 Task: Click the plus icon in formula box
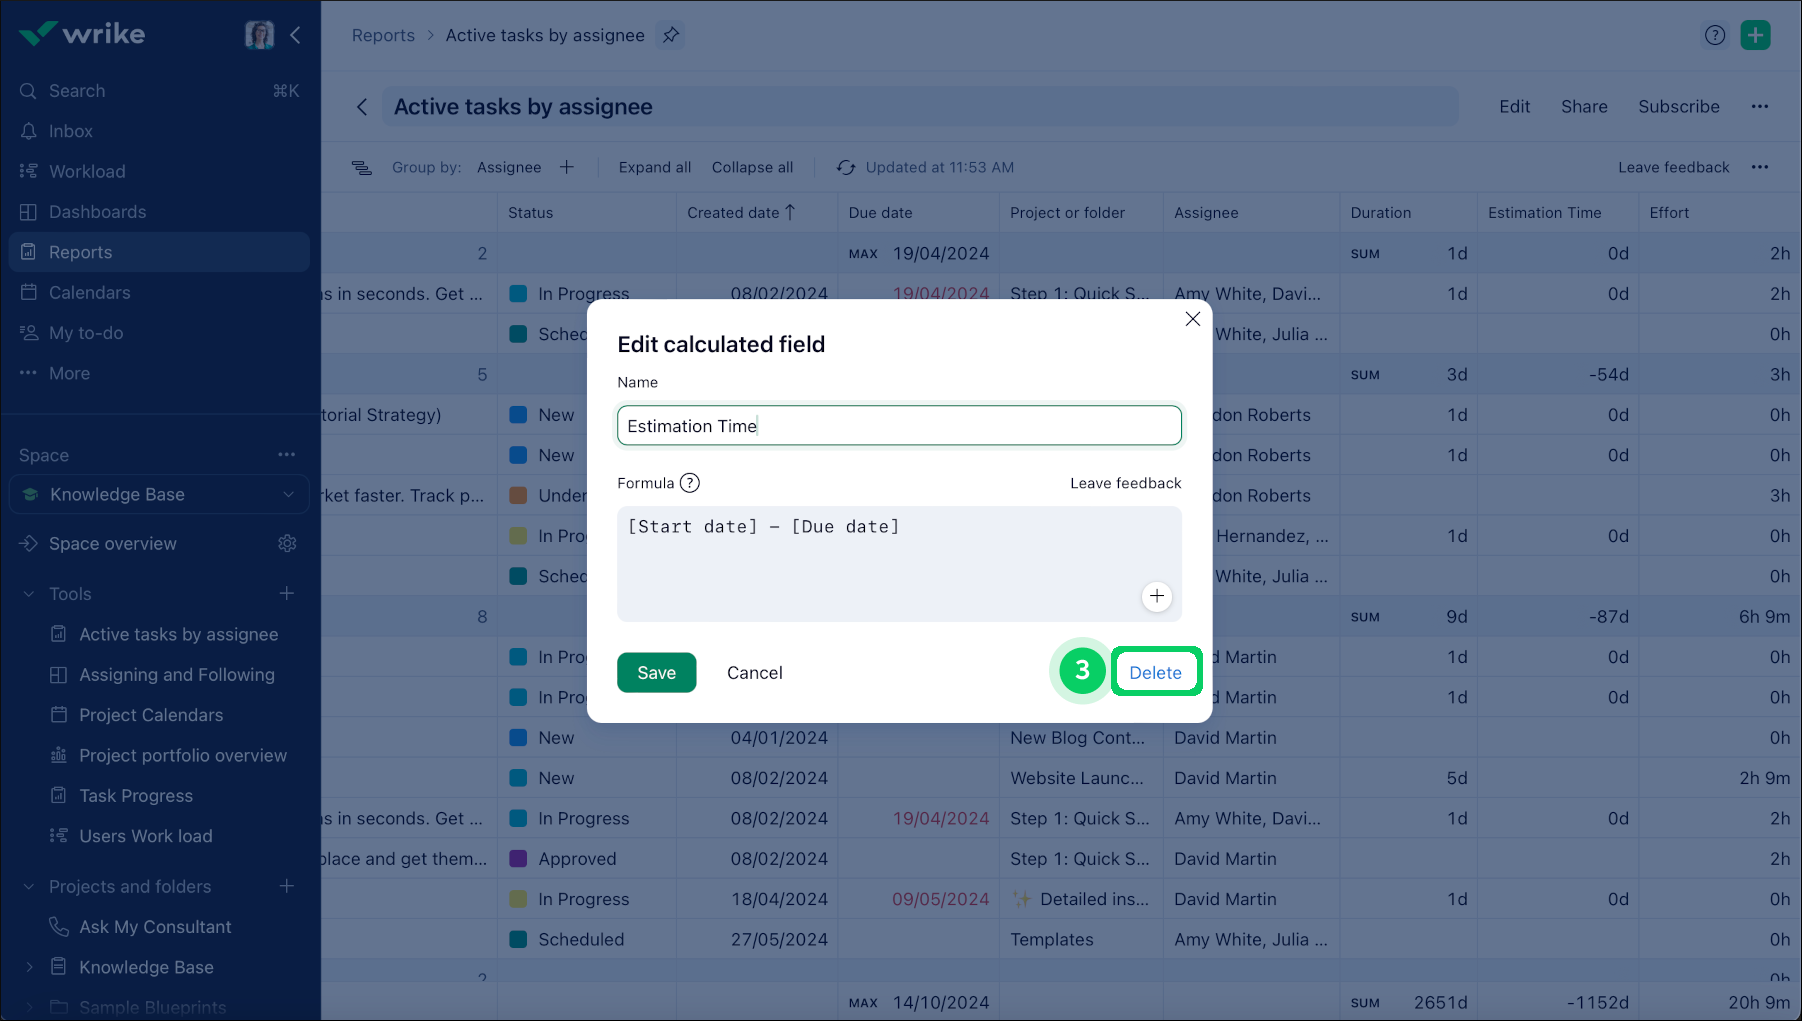pos(1156,596)
